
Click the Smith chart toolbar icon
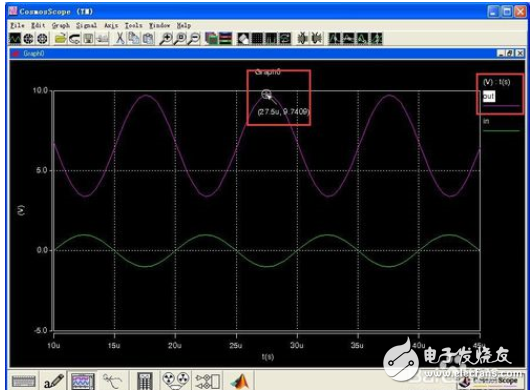[42, 39]
